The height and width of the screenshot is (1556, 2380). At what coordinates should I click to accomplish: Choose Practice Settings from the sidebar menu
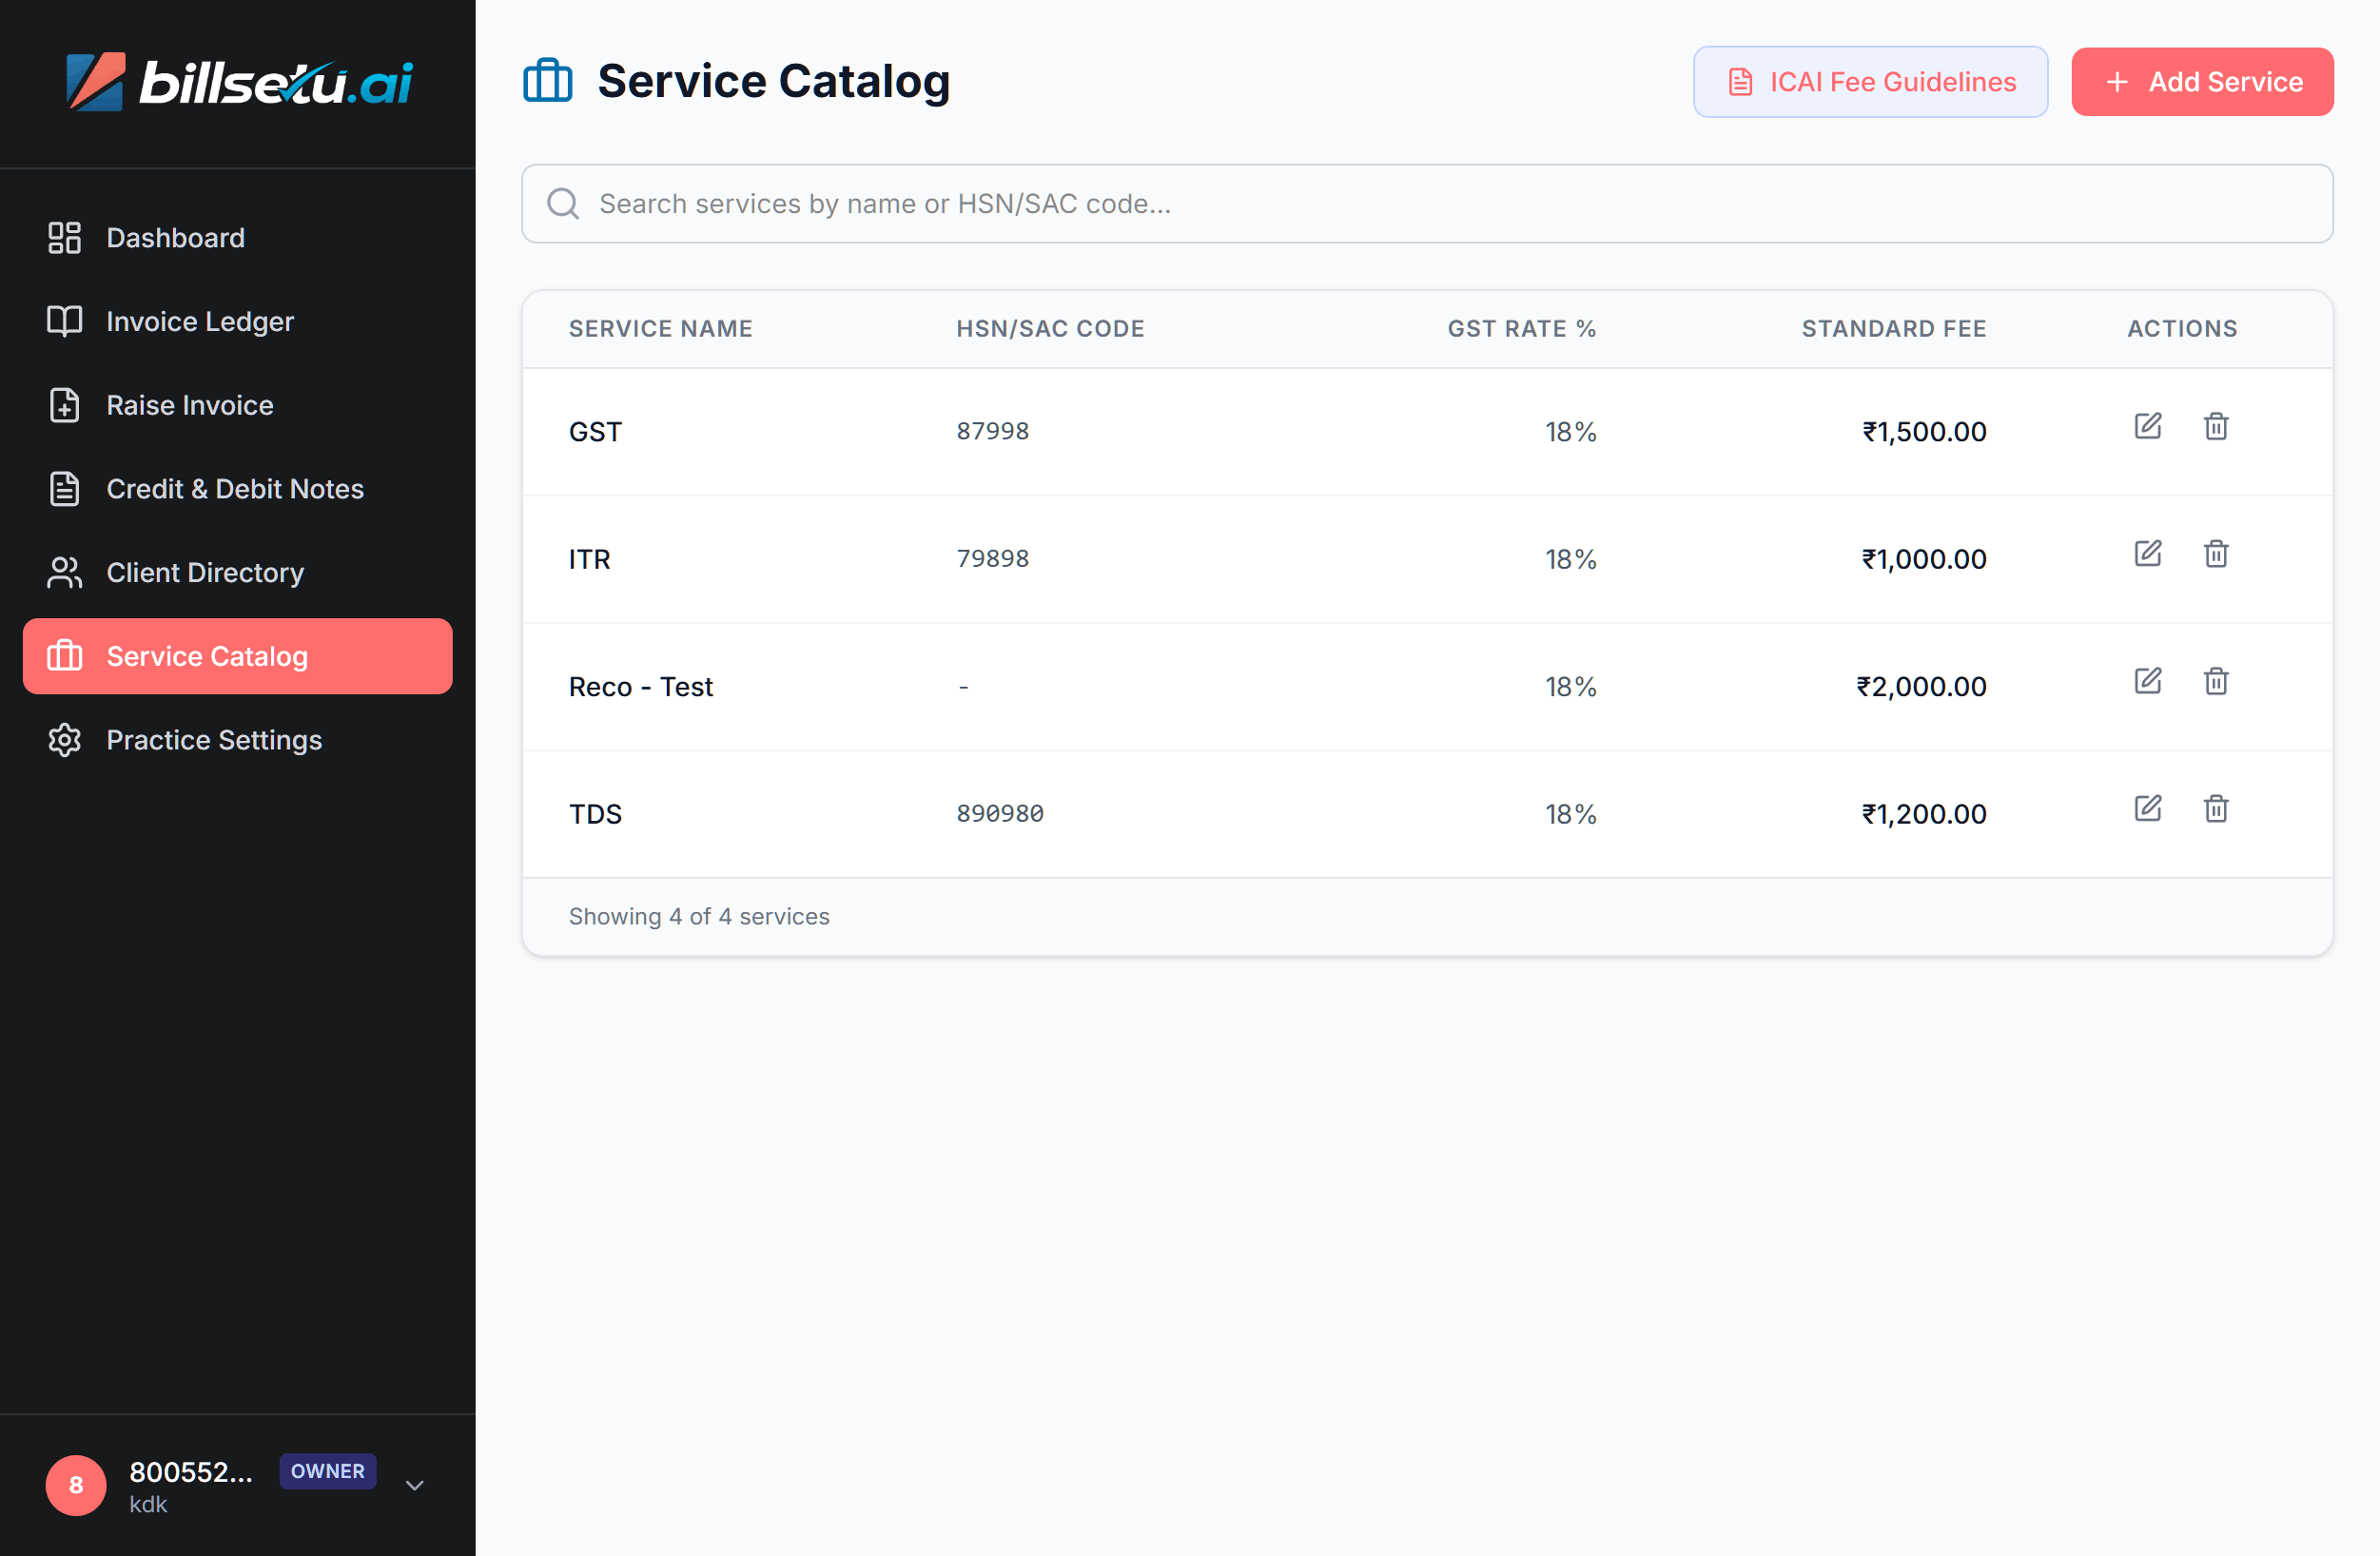click(x=213, y=740)
